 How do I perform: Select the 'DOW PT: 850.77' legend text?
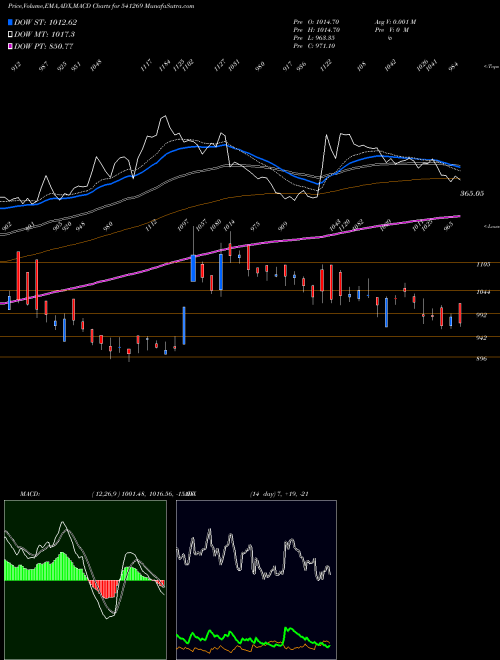[44, 46]
